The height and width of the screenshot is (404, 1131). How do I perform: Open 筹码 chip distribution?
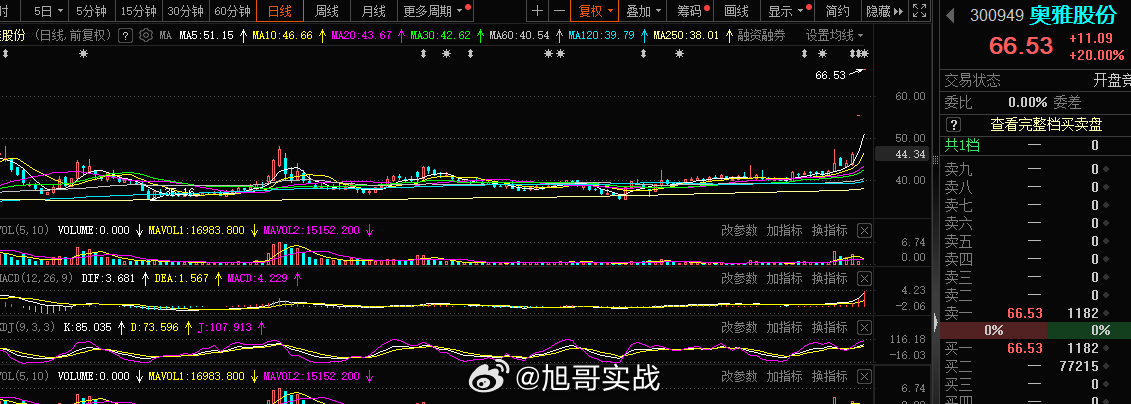point(691,11)
